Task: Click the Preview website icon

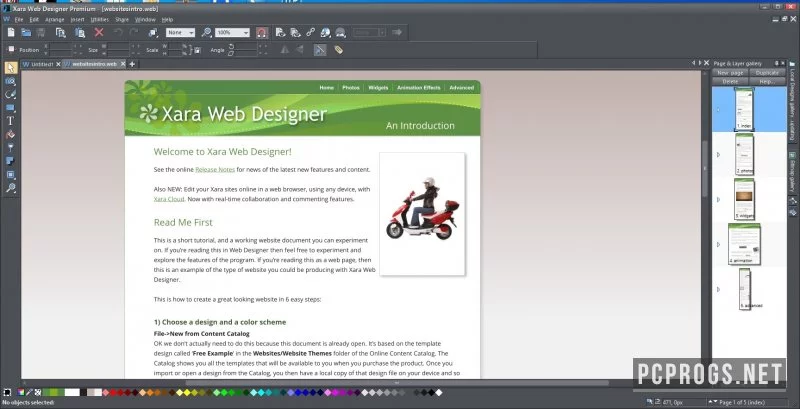Action: click(295, 33)
